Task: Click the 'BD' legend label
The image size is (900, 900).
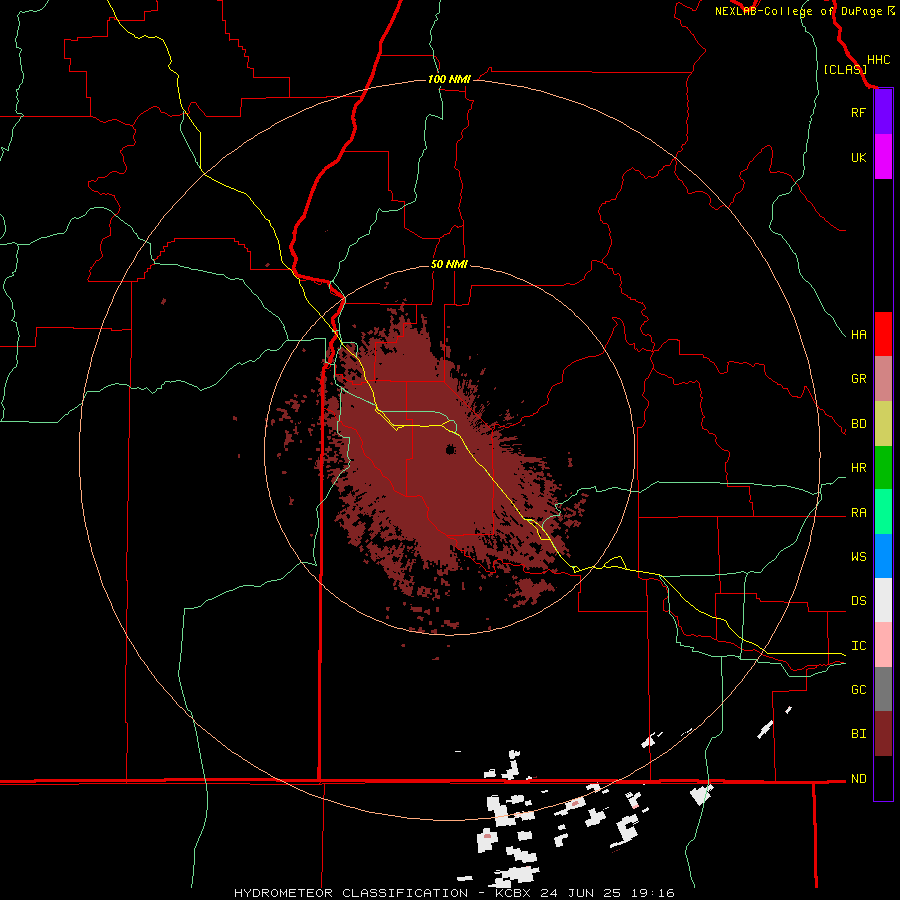Action: click(858, 424)
